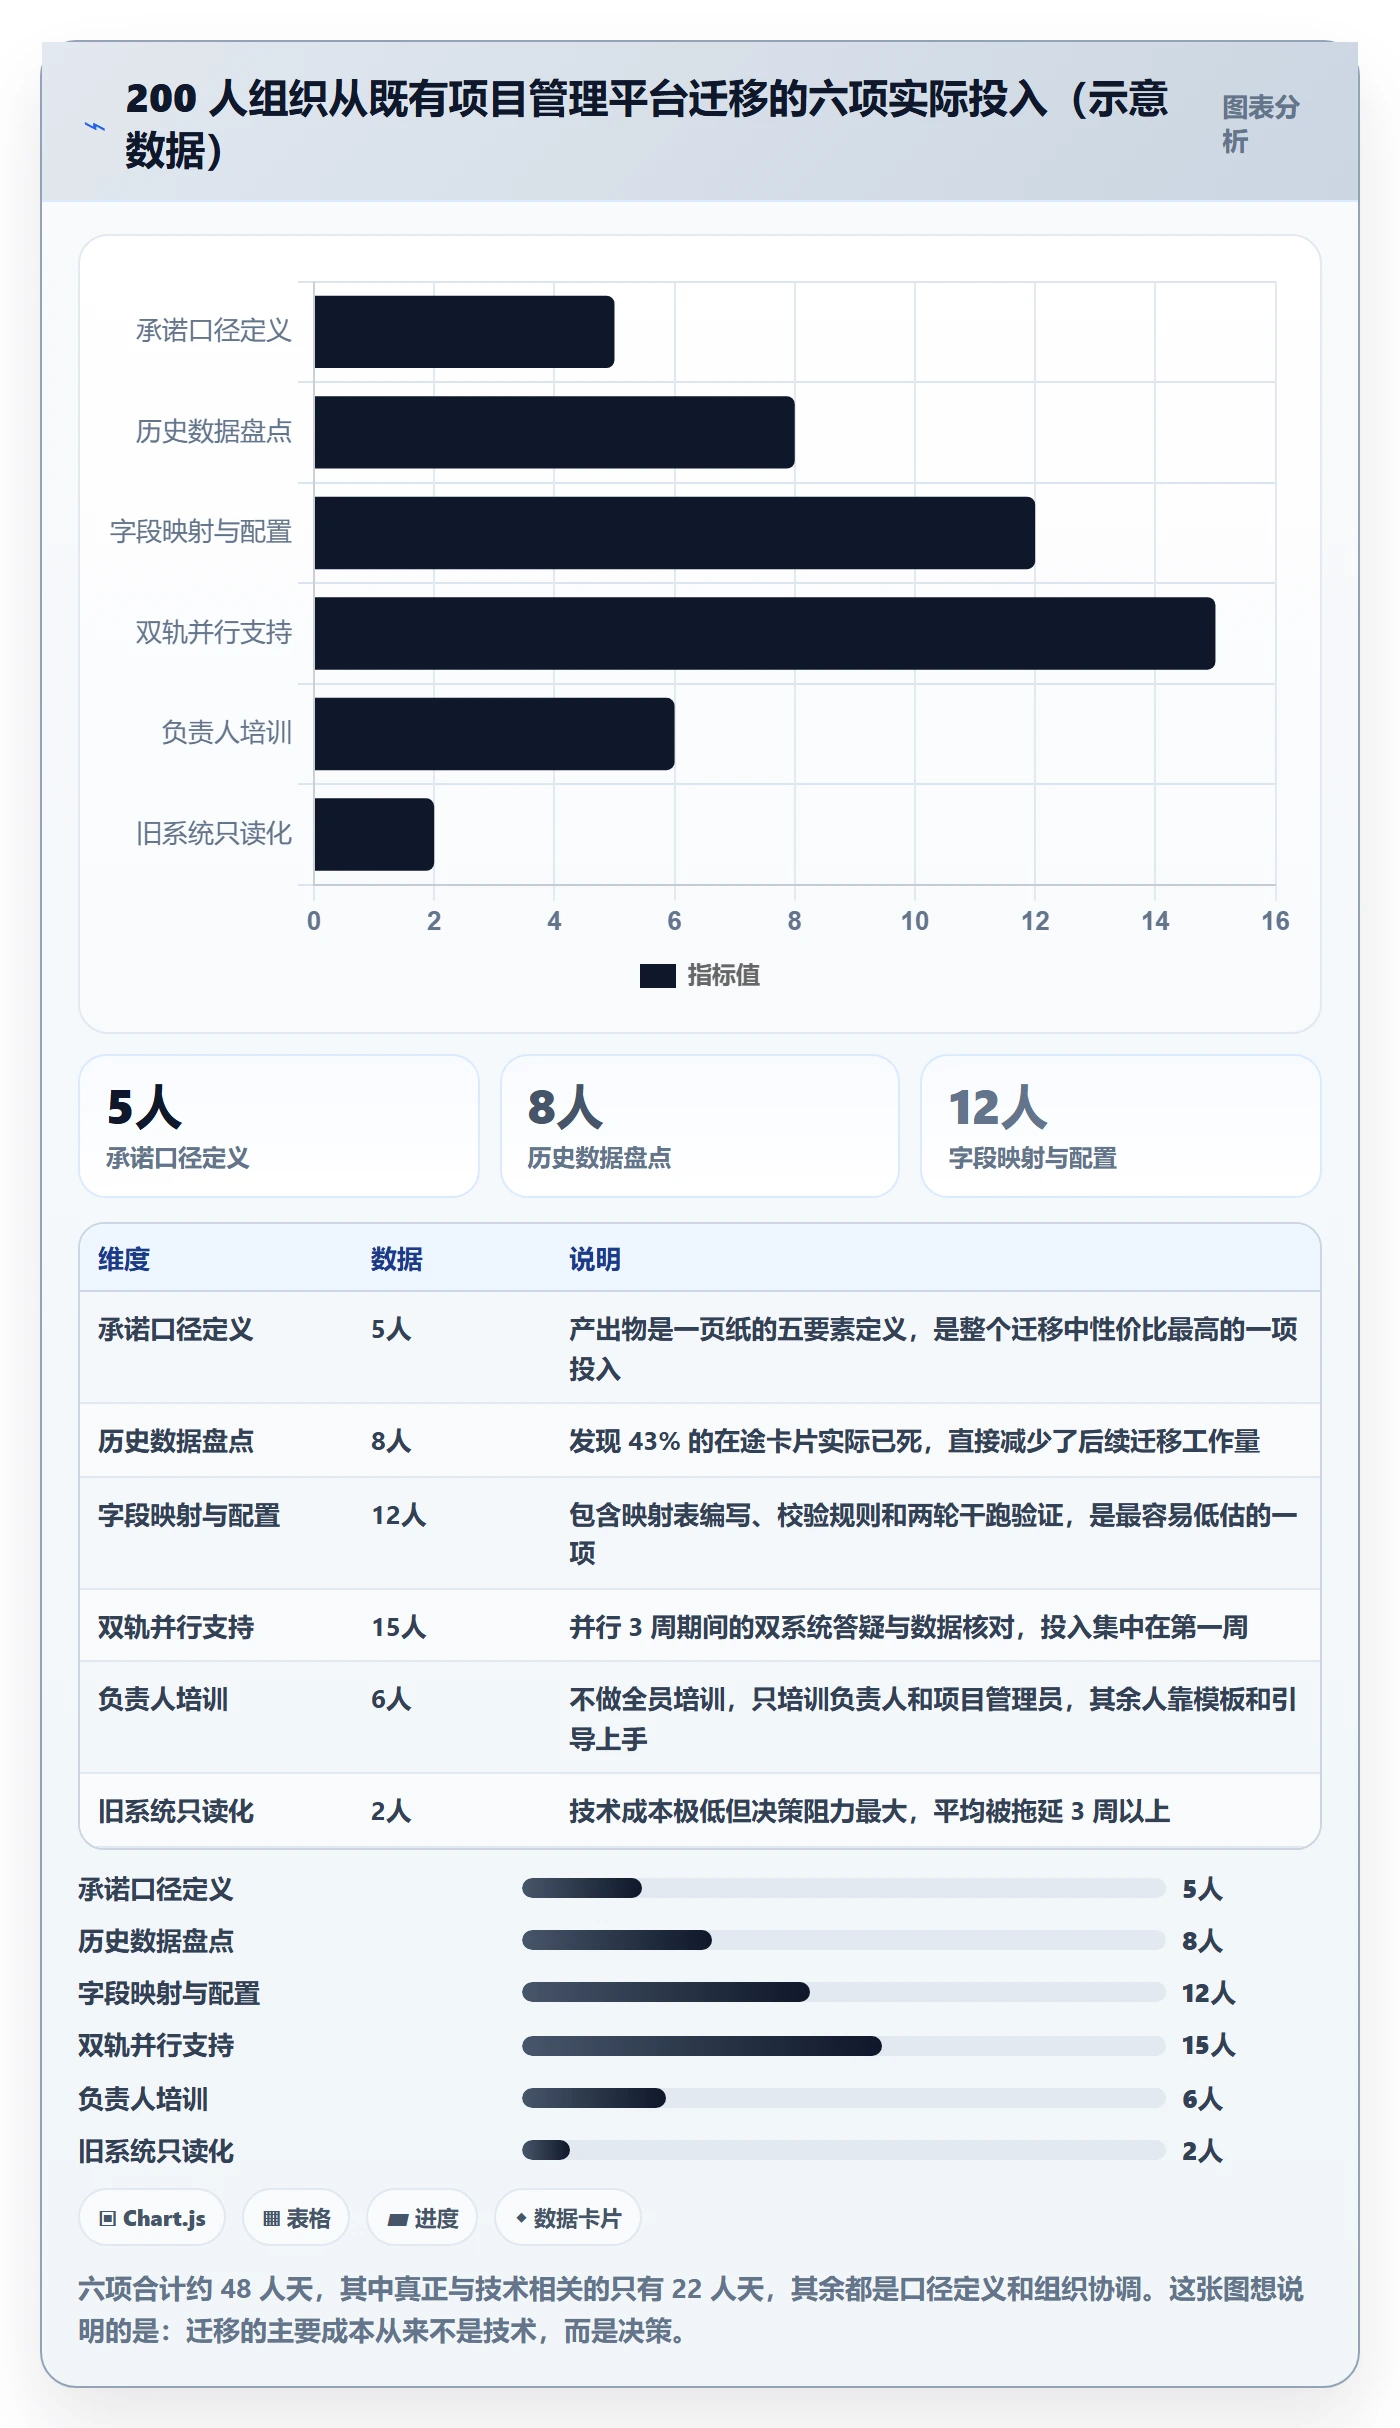Click the 维度 column header

pos(124,1259)
